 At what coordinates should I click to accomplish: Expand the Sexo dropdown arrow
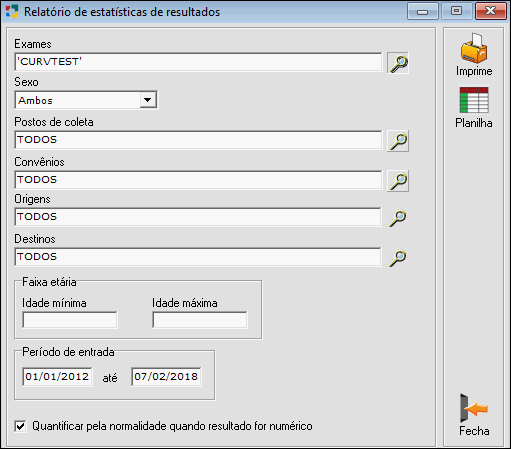pos(148,100)
